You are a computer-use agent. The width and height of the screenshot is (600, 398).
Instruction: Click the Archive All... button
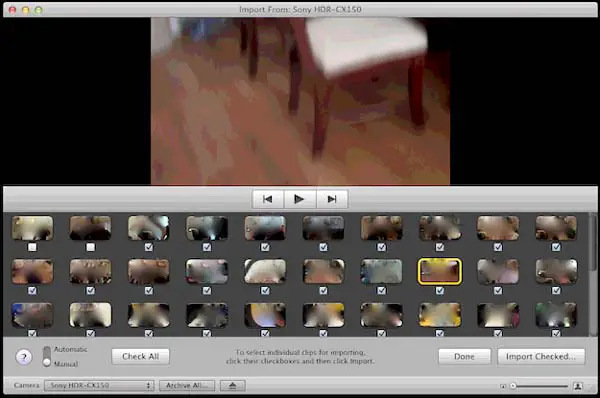187,385
